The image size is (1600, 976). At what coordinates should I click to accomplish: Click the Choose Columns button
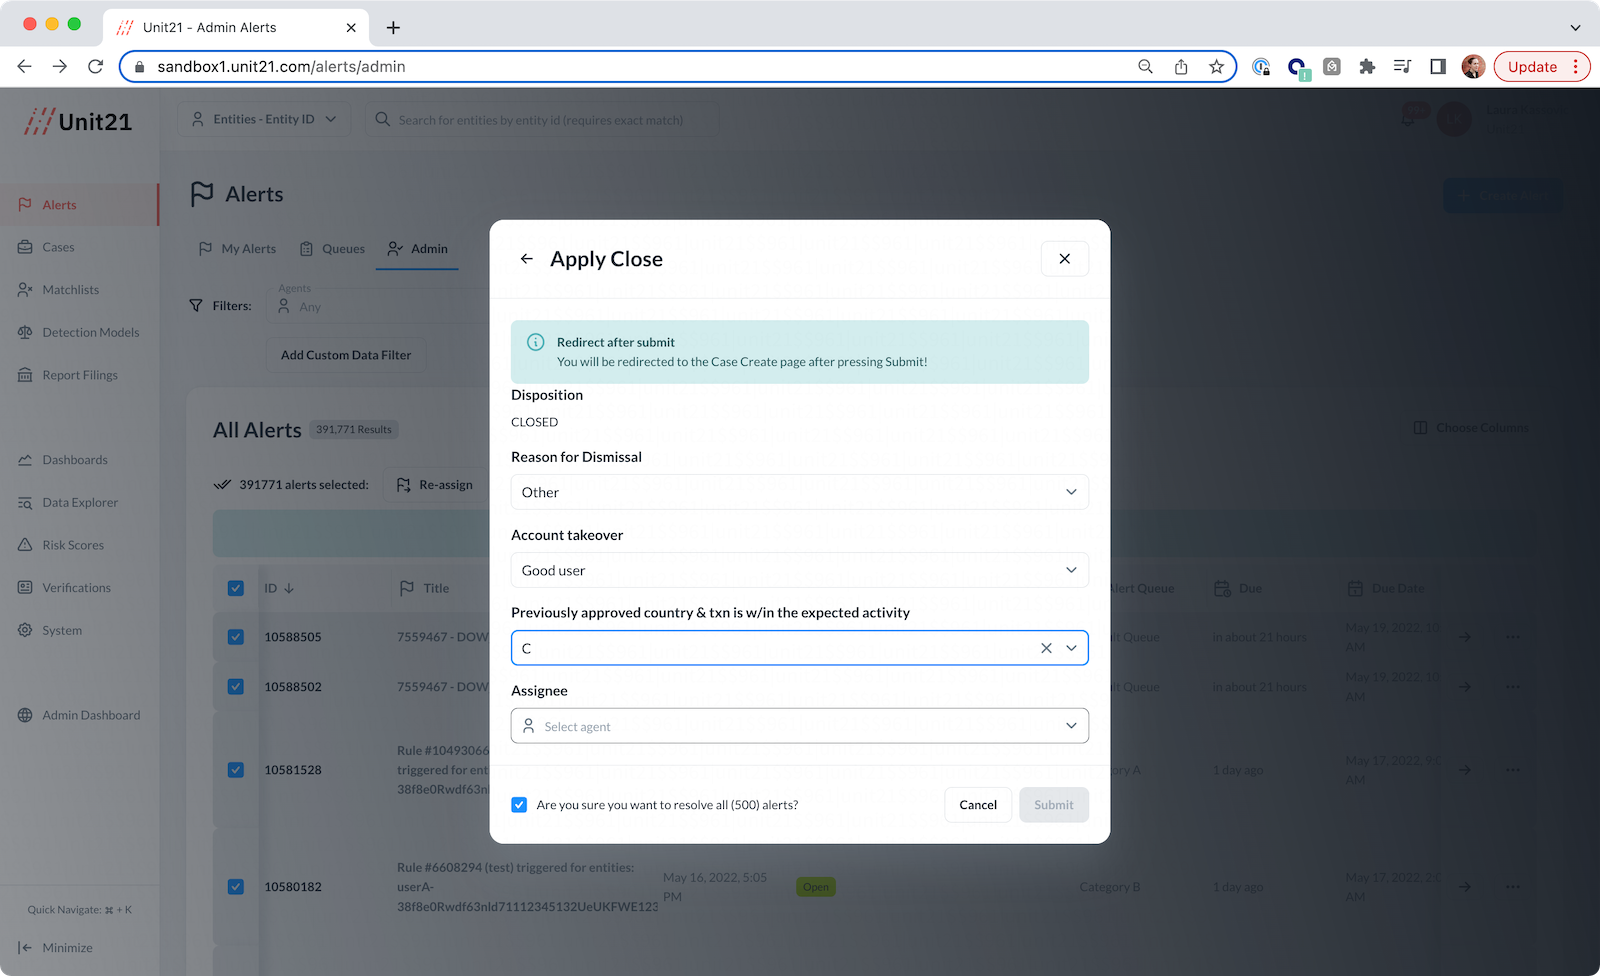coord(1471,428)
